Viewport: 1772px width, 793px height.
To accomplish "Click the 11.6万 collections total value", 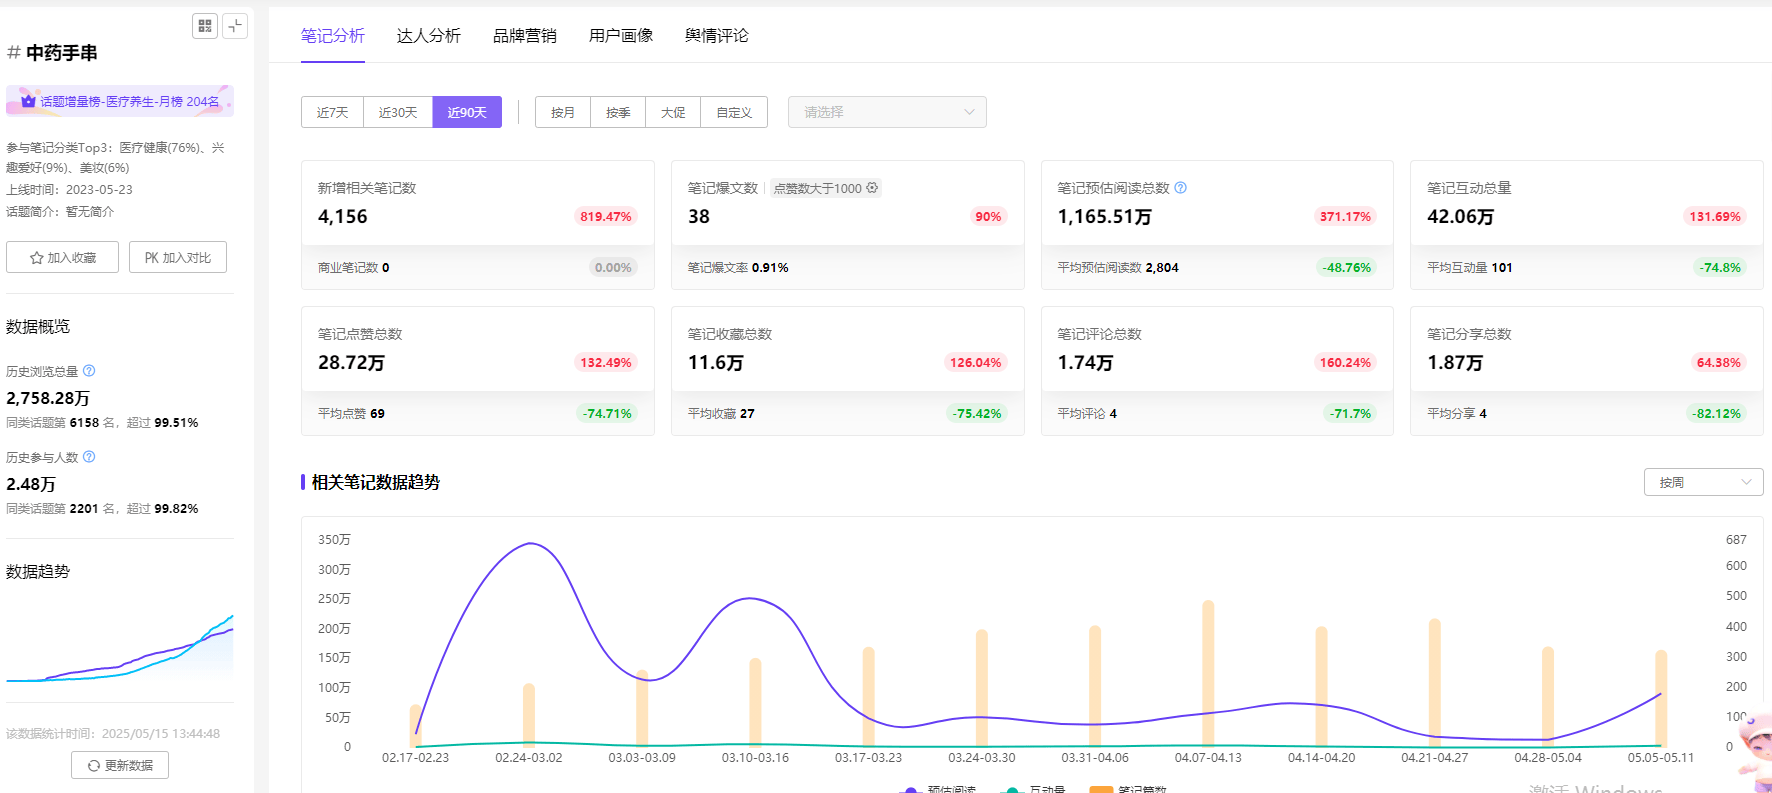I will point(716,363).
